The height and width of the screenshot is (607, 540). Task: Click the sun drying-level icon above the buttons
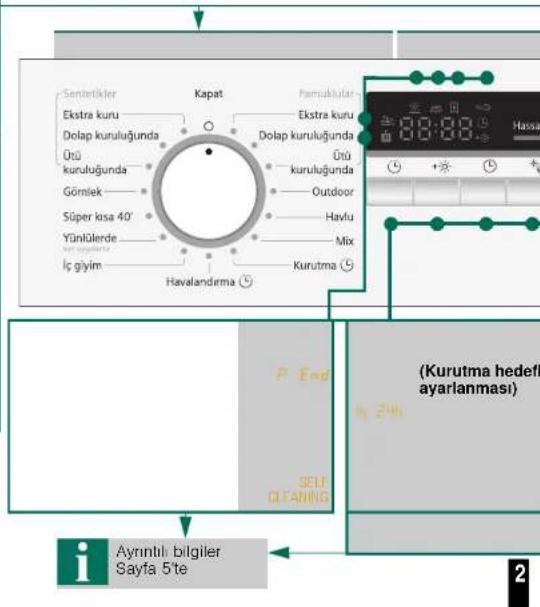tap(442, 166)
